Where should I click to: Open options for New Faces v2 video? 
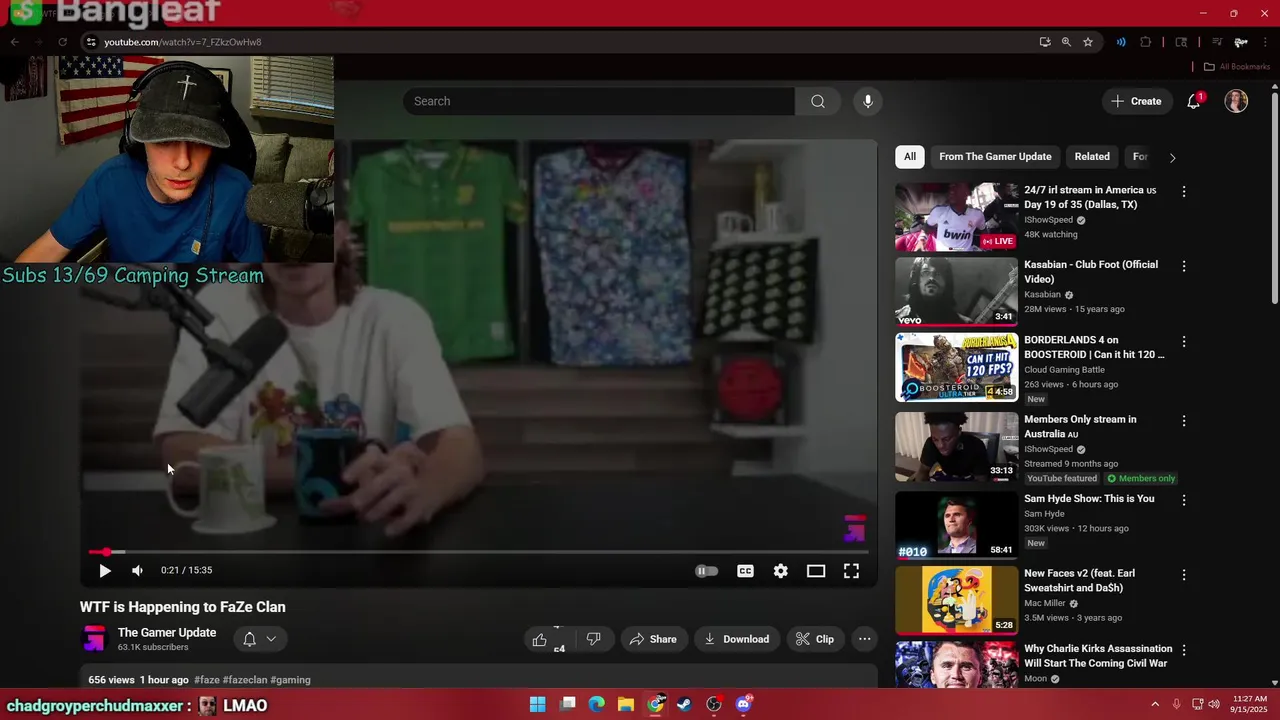click(x=1184, y=575)
